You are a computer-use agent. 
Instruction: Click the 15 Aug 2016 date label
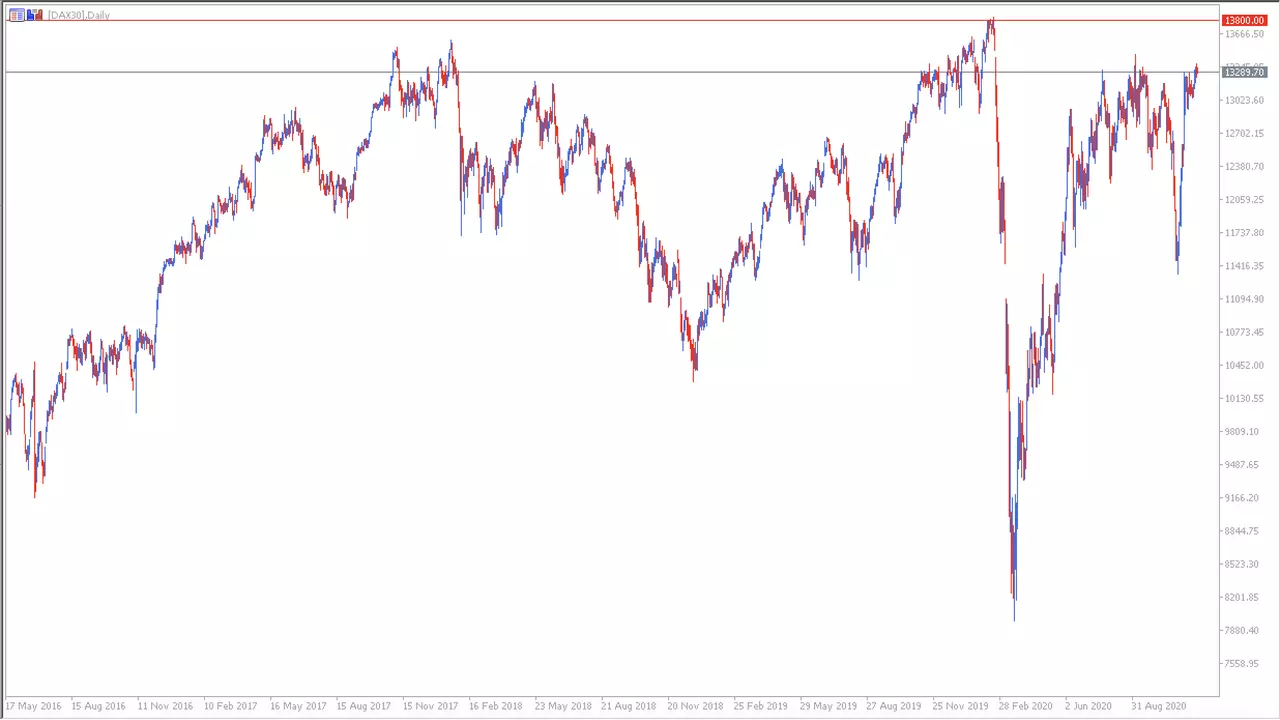pos(99,706)
